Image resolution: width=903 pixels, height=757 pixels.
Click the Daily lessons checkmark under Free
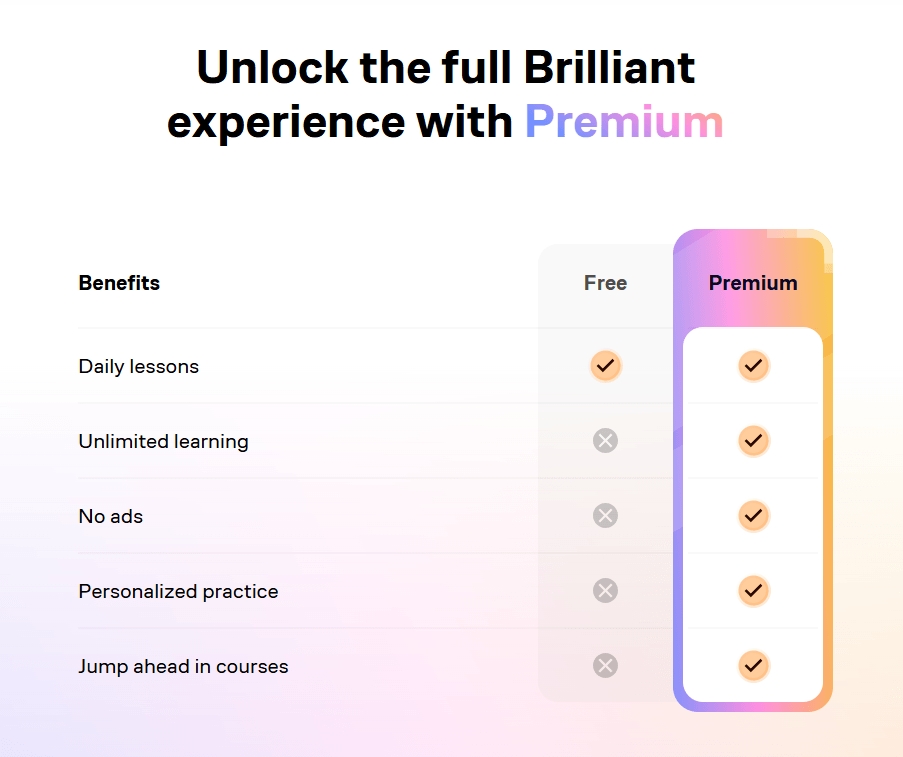click(x=605, y=366)
